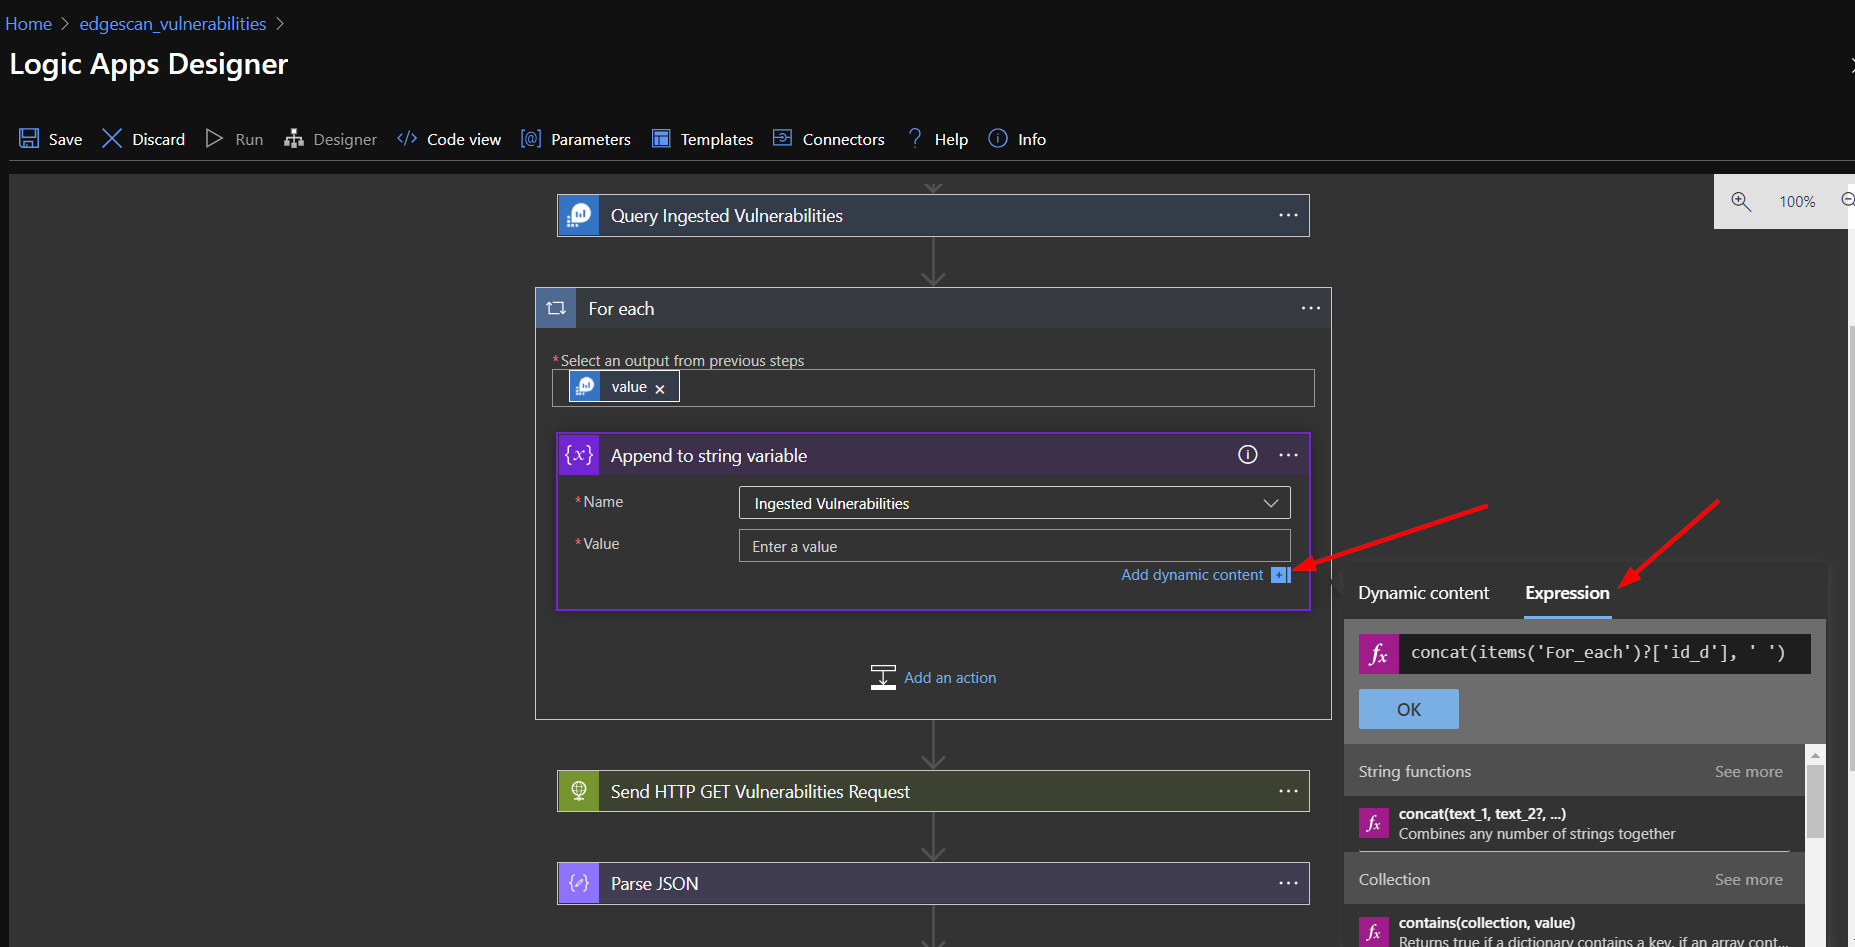Click the Save button label

pyautogui.click(x=65, y=139)
